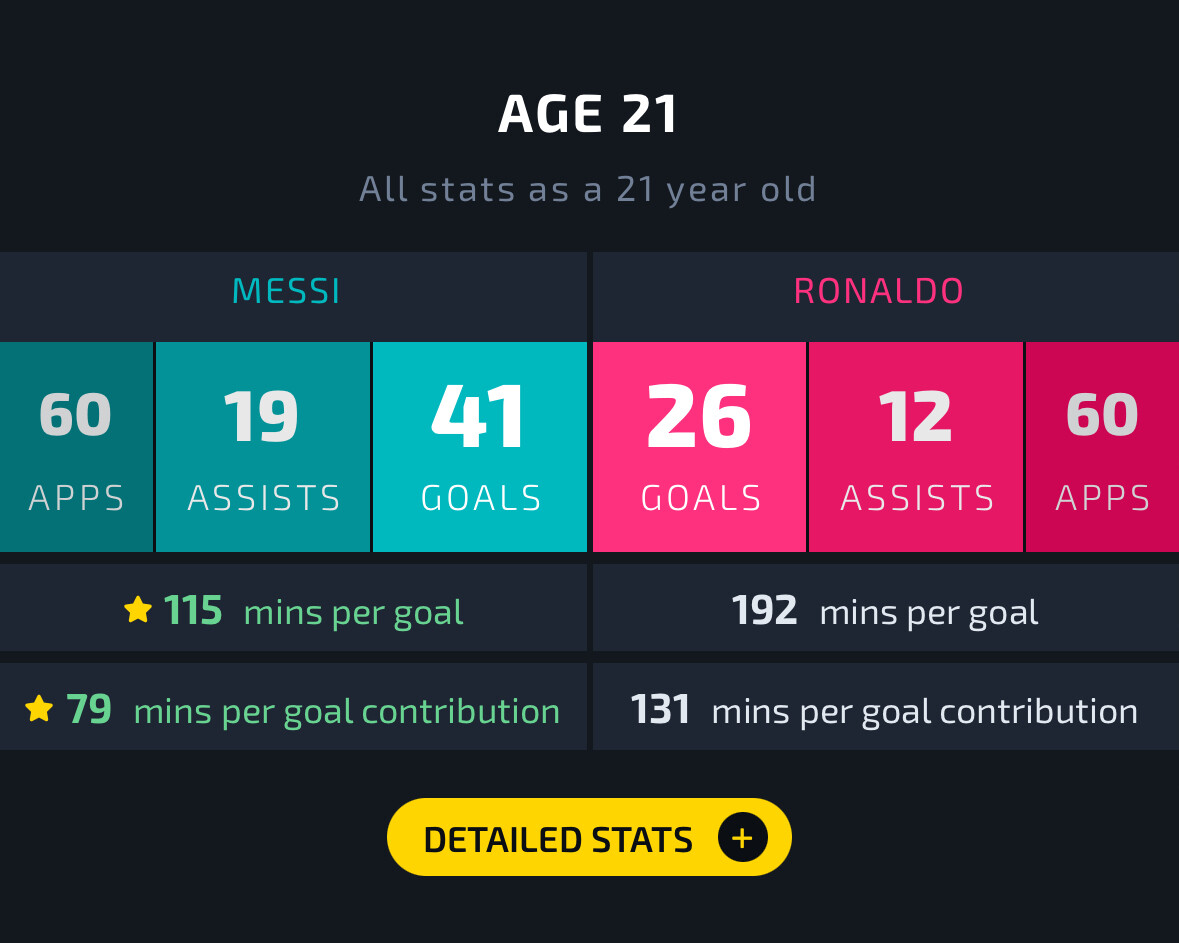Click the star beside 79 mins
Screen dimensions: 1179x943
tap(39, 708)
